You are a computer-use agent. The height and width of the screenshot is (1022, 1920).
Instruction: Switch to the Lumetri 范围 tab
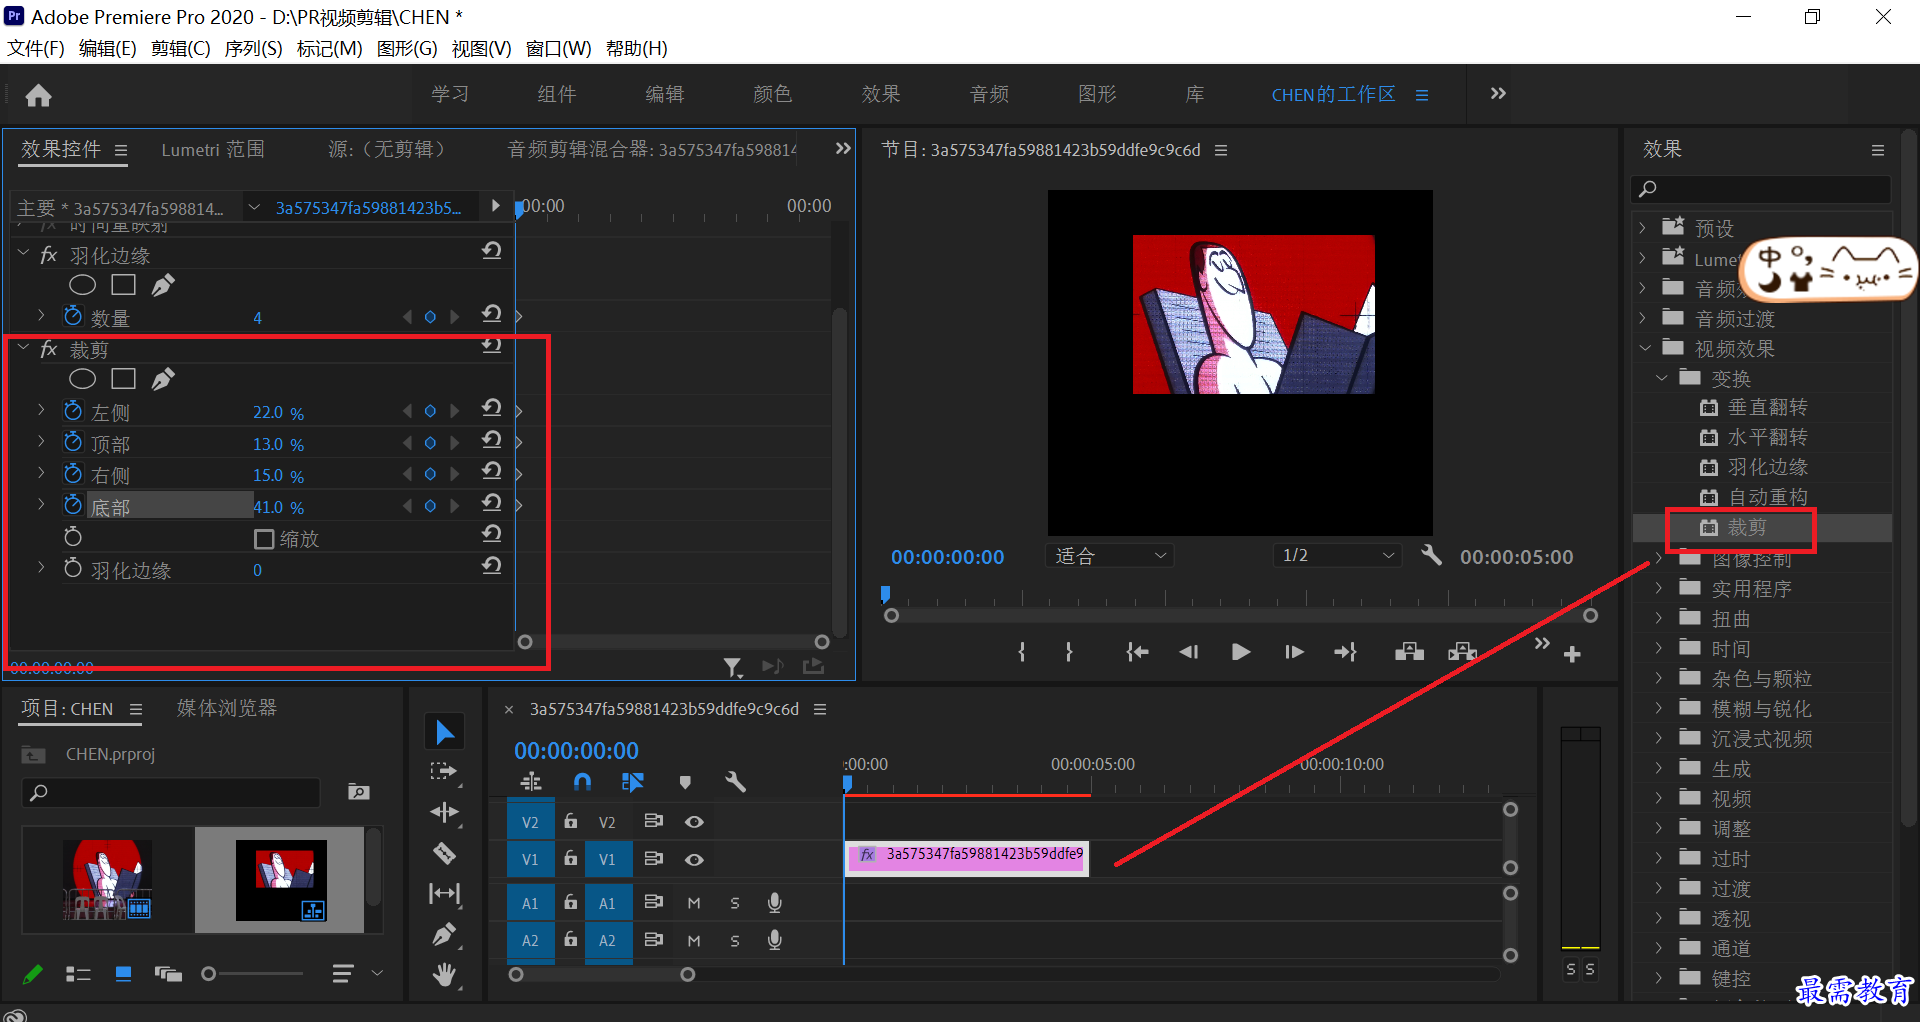[x=213, y=149]
